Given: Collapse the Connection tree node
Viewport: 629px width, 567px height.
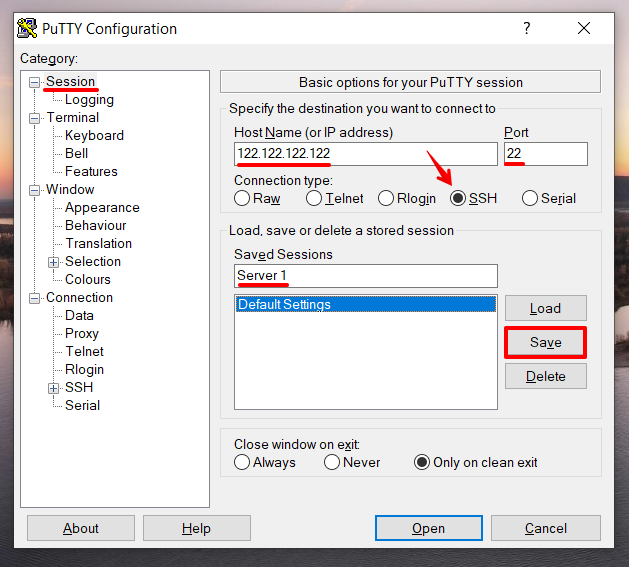Looking at the screenshot, I should [34, 298].
